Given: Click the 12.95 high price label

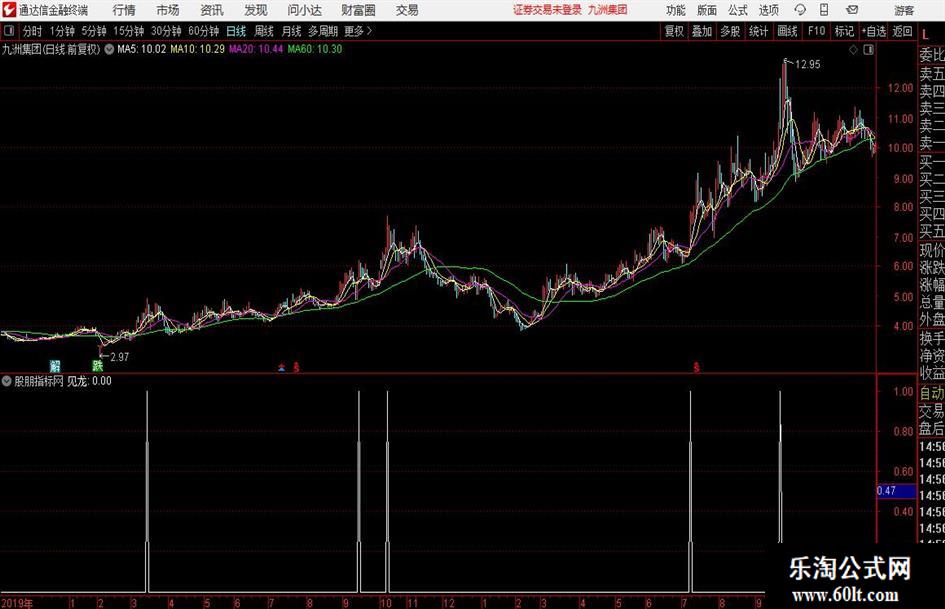Looking at the screenshot, I should pos(808,65).
